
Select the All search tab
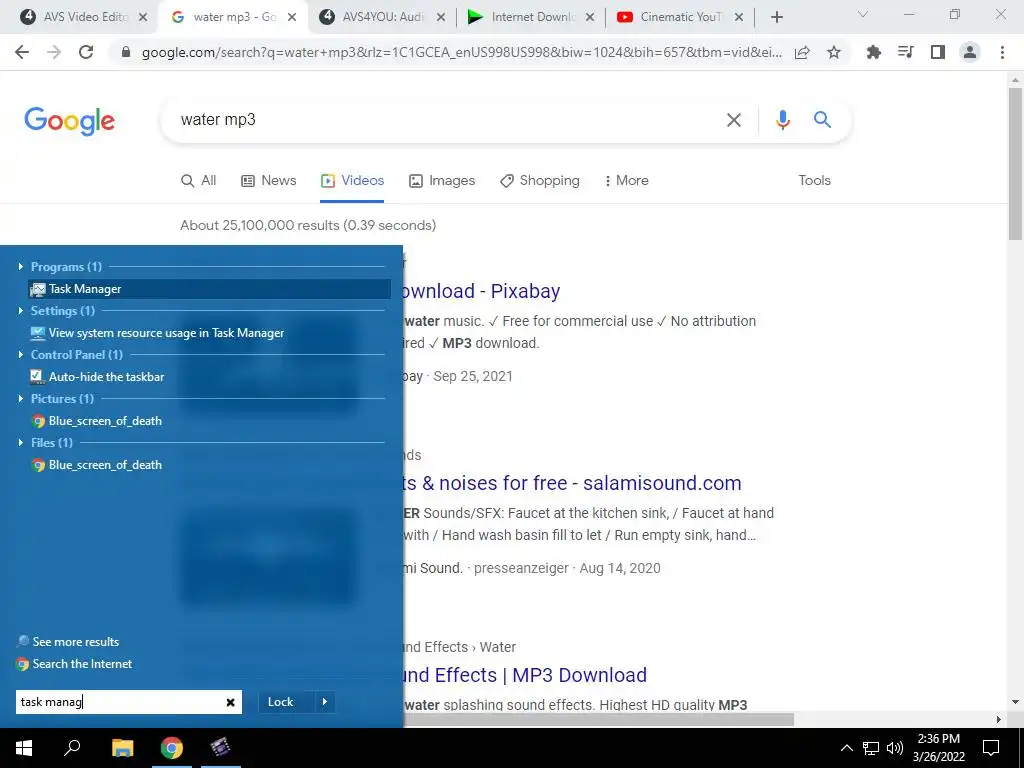point(199,180)
